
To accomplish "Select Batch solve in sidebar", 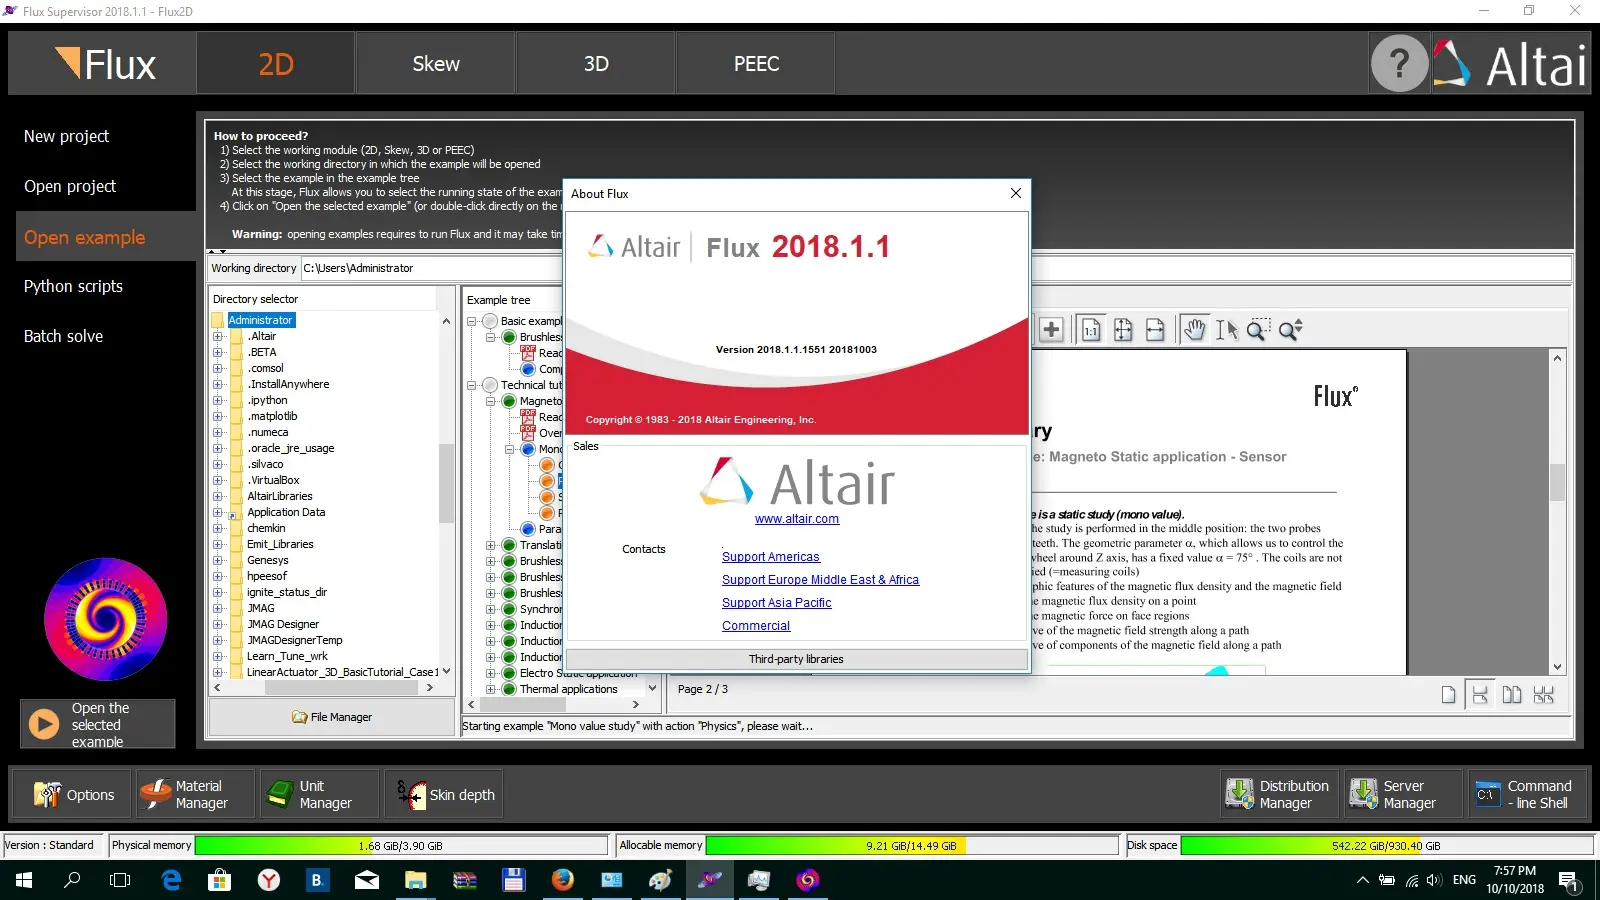I will point(63,336).
